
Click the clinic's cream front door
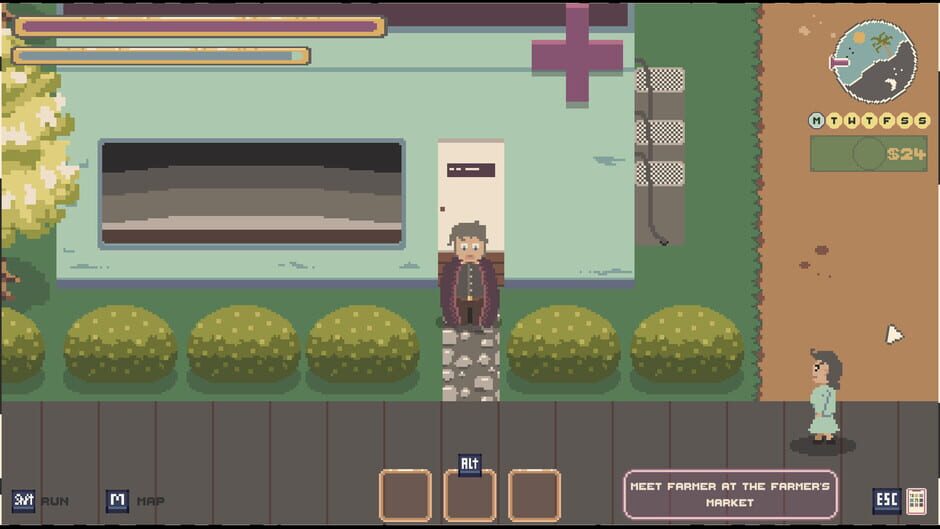tap(471, 196)
